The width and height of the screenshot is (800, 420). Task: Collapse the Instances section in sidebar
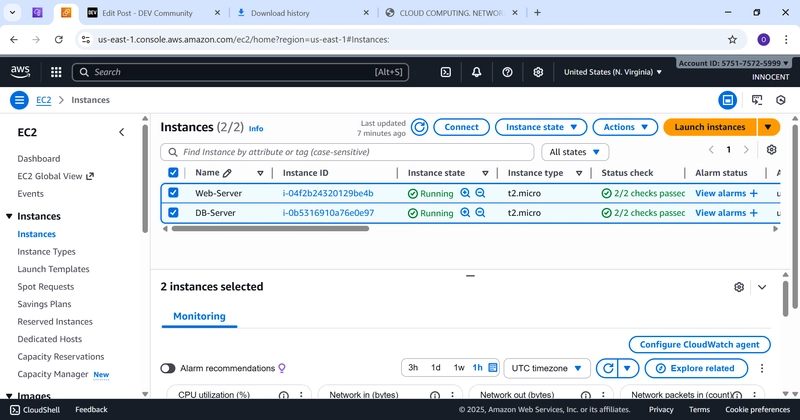9,216
